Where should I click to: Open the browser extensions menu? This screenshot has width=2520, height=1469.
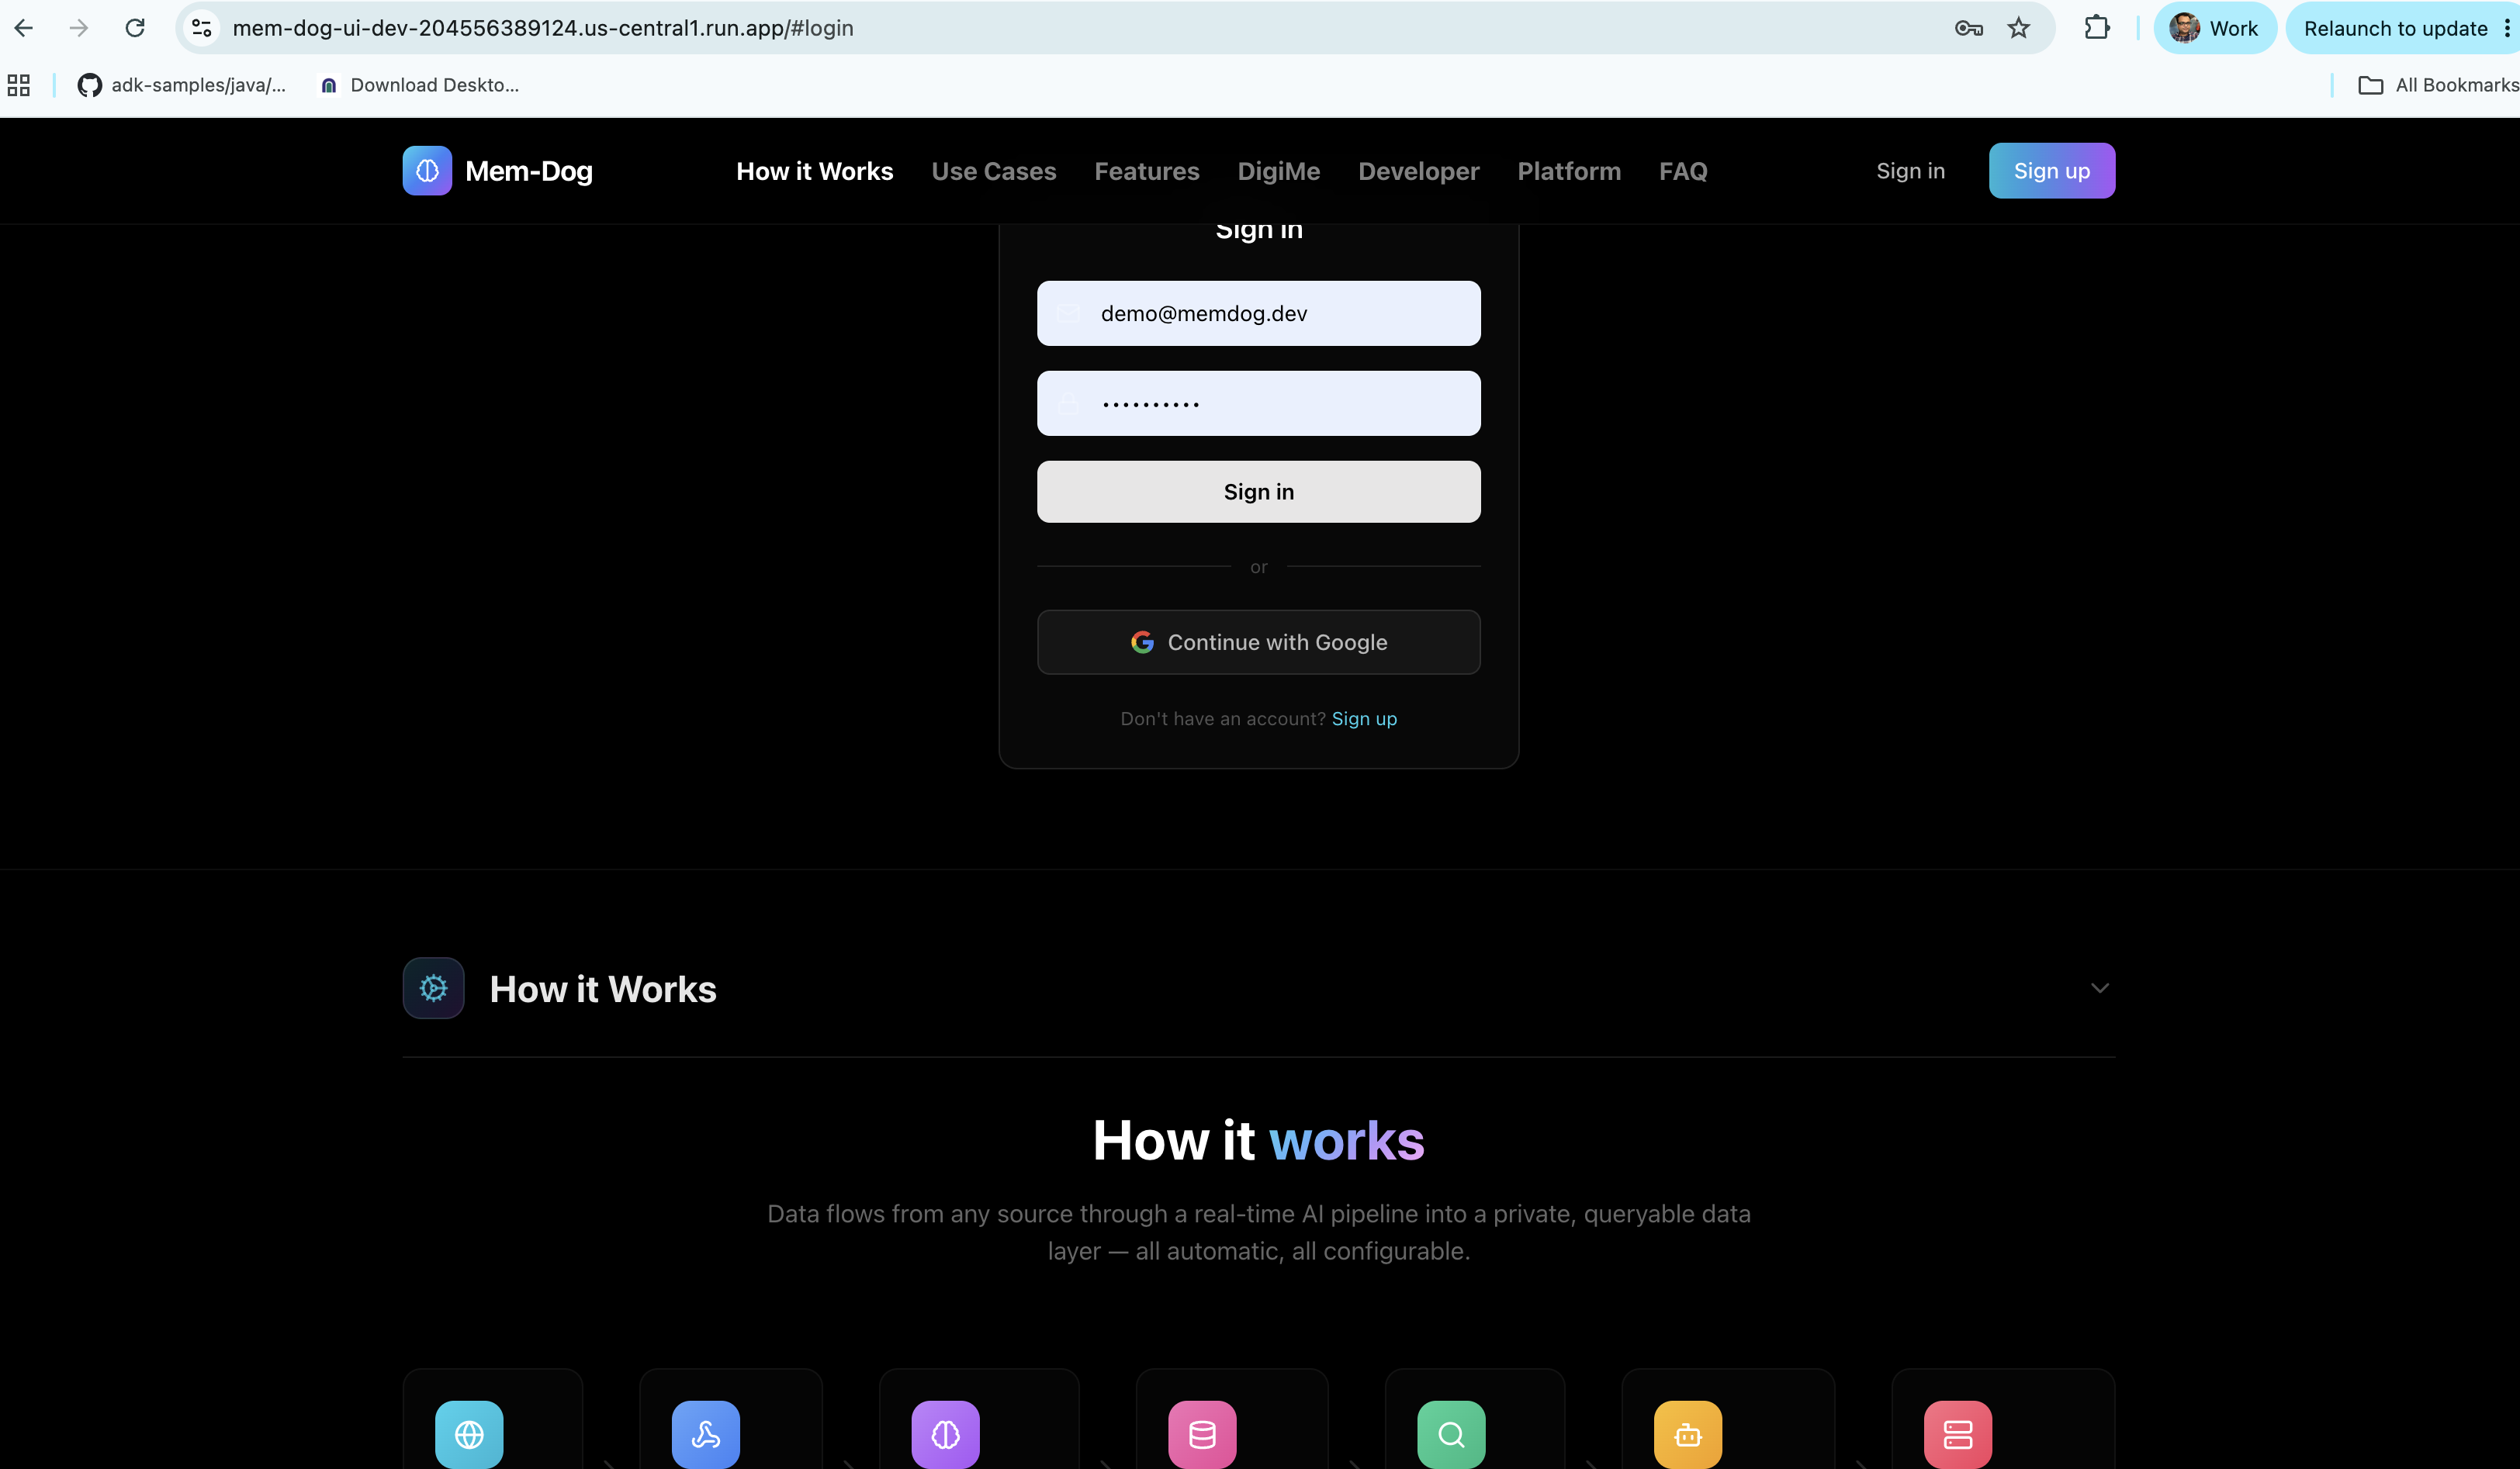pyautogui.click(x=2097, y=28)
